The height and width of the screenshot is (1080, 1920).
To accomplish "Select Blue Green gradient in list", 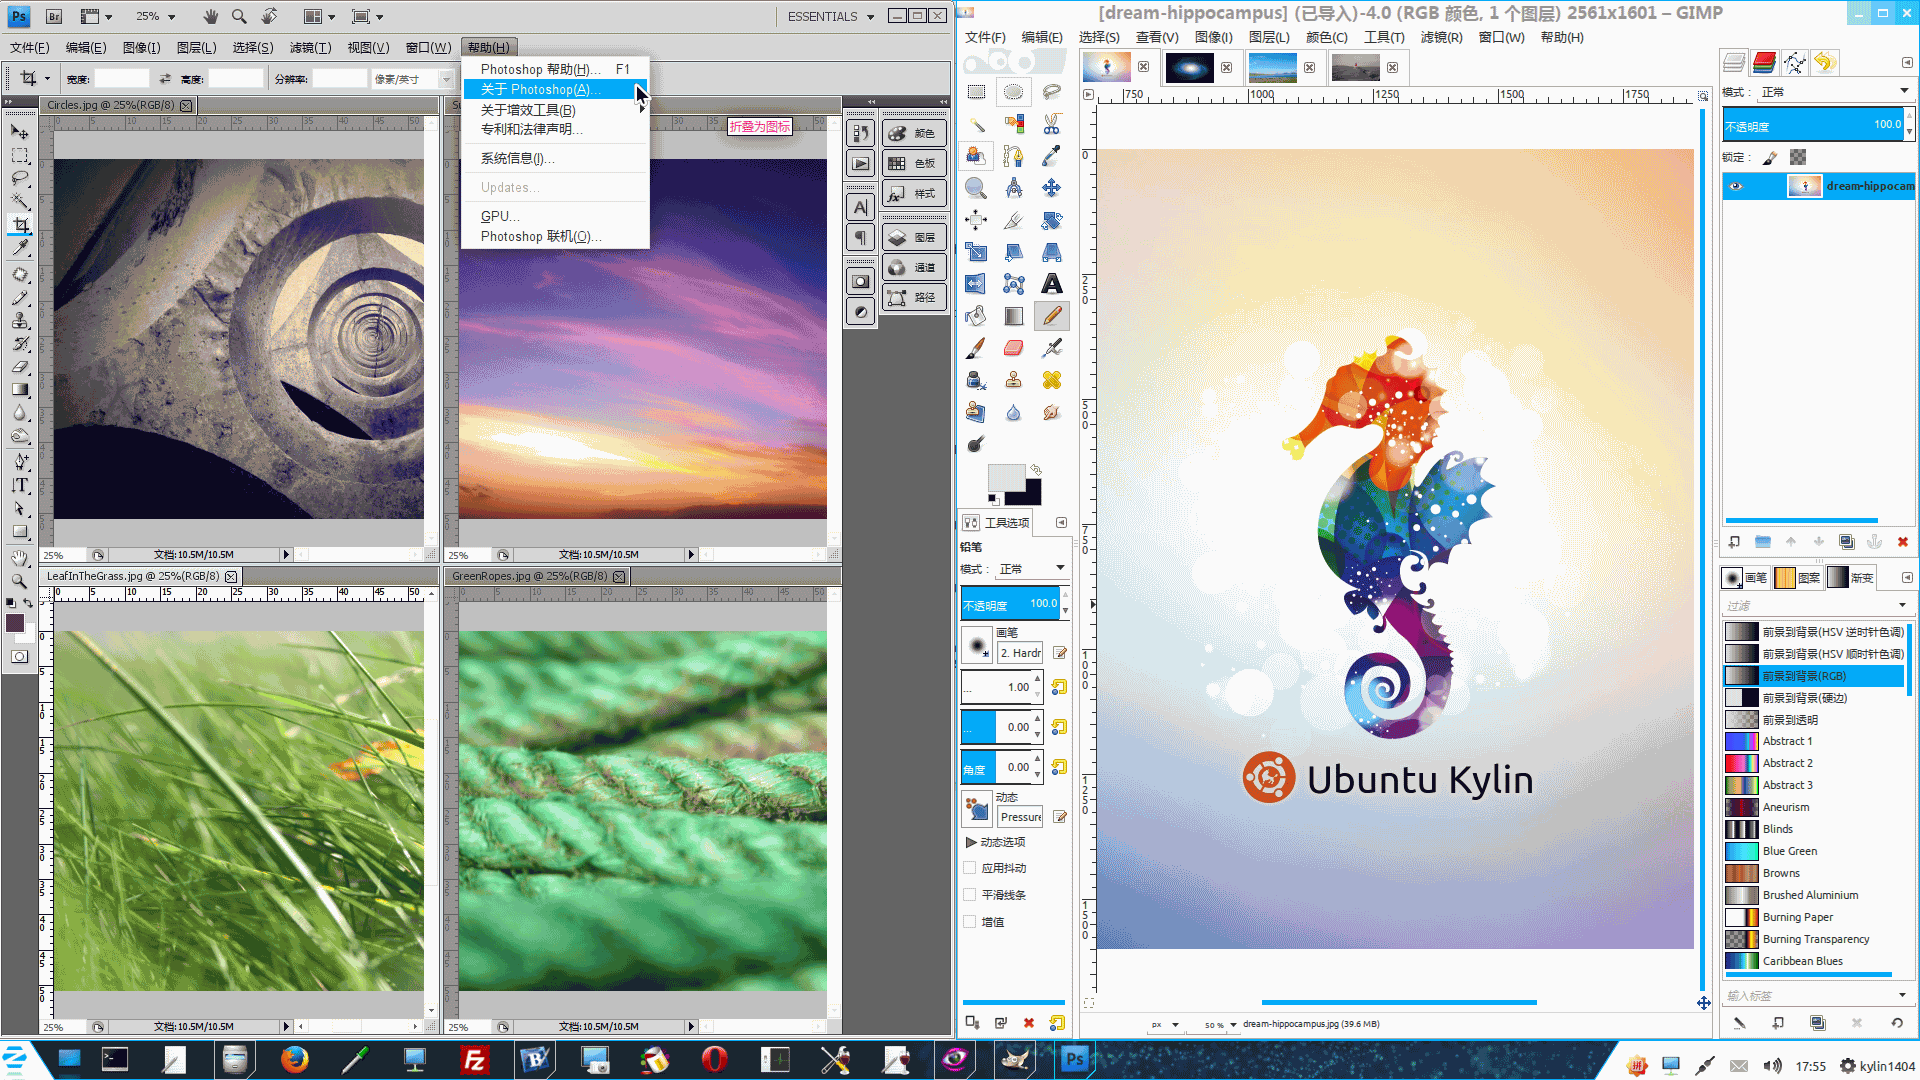I will [x=1813, y=851].
